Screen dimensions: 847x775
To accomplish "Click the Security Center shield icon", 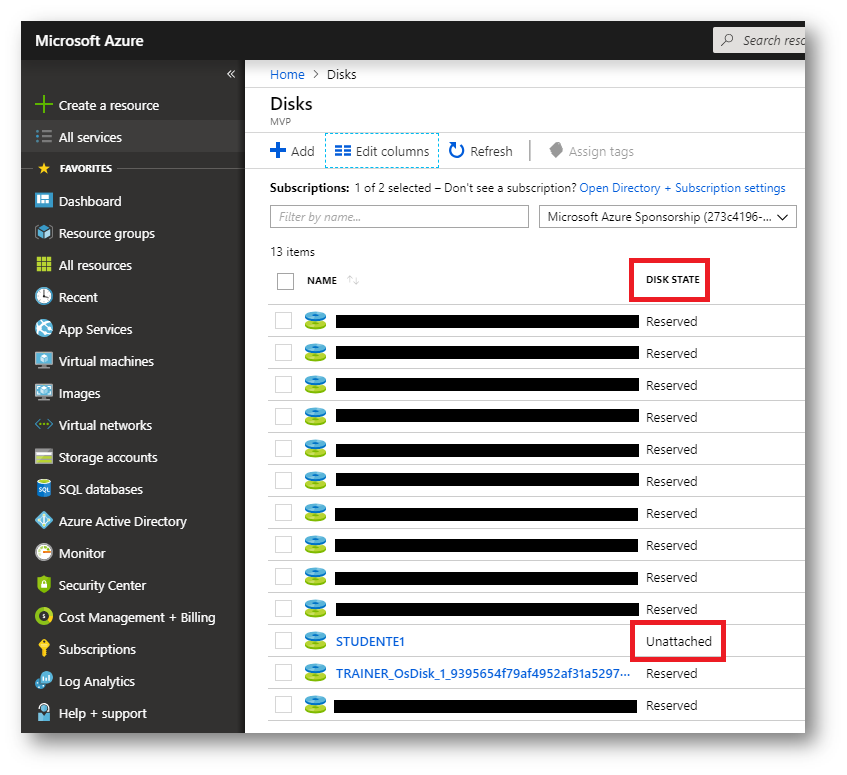I will point(43,585).
